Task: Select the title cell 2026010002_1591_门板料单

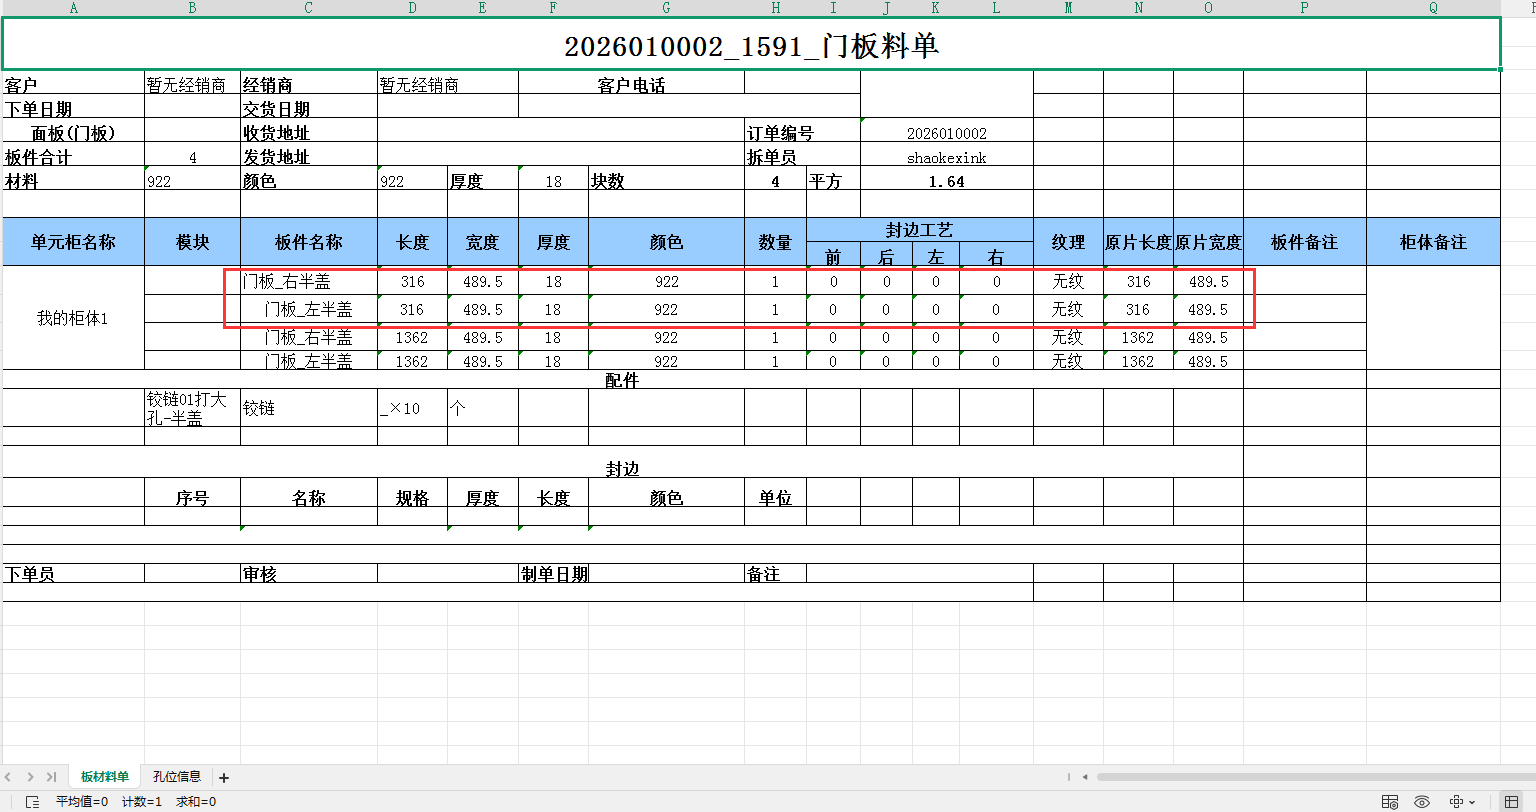Action: click(752, 43)
